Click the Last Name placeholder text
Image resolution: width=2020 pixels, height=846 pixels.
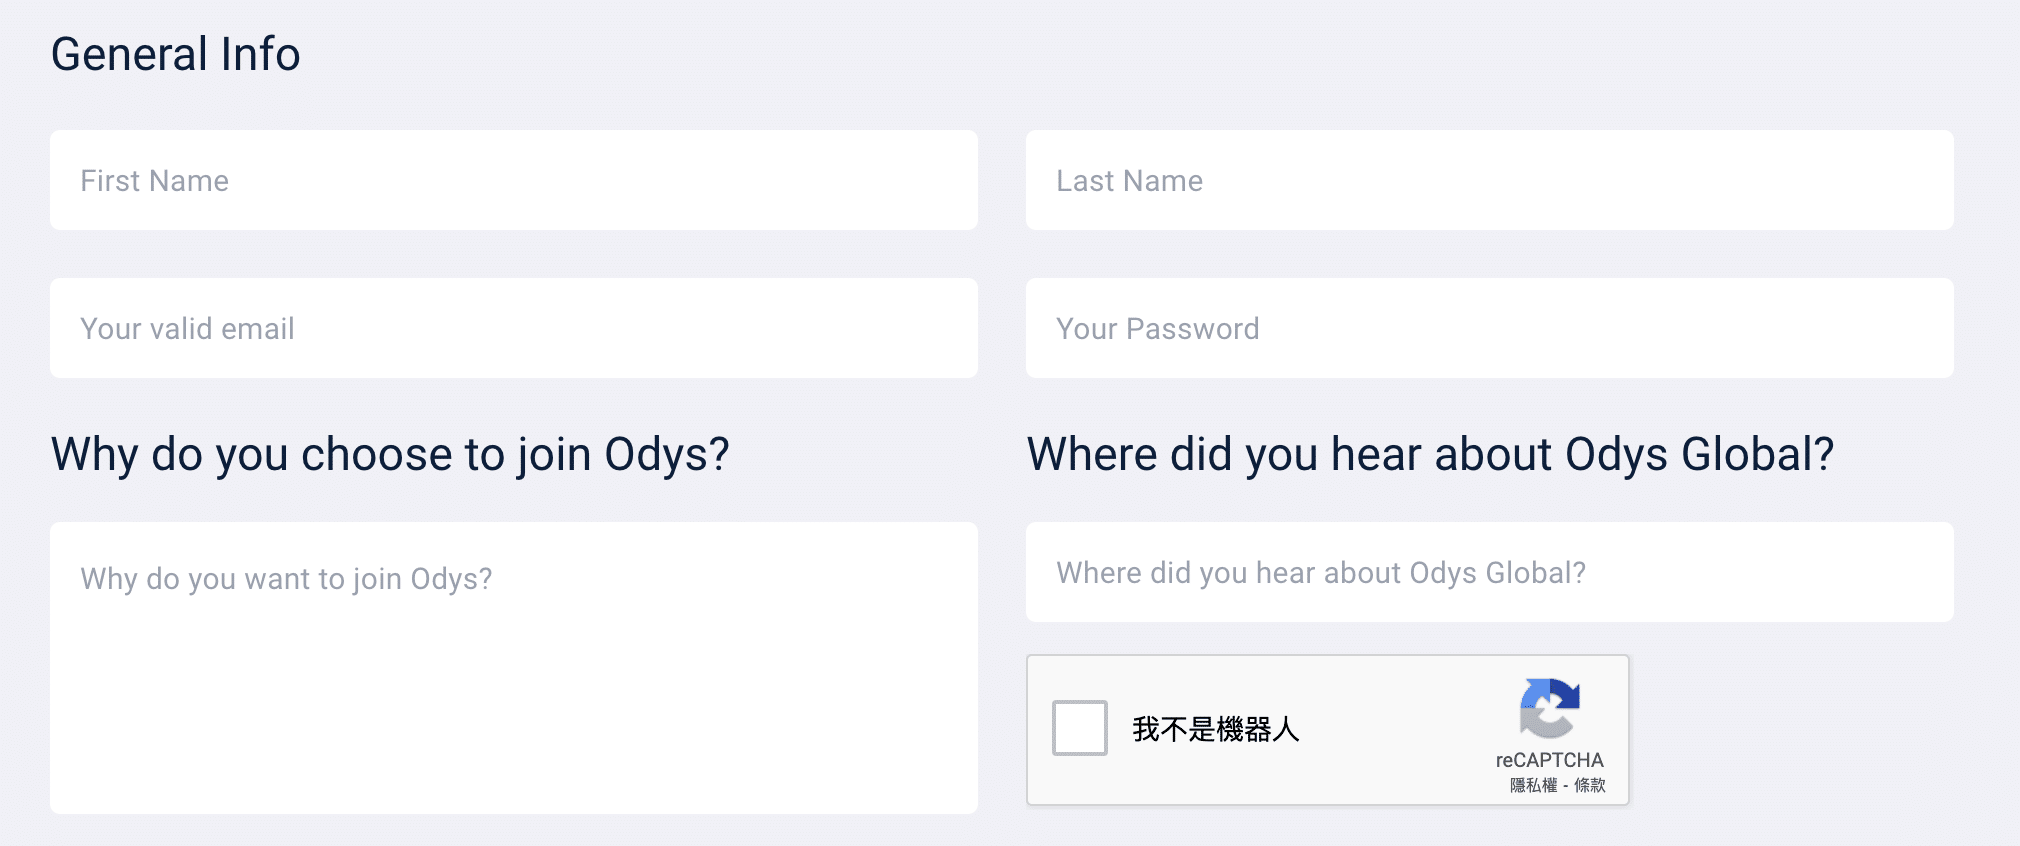click(x=1130, y=181)
